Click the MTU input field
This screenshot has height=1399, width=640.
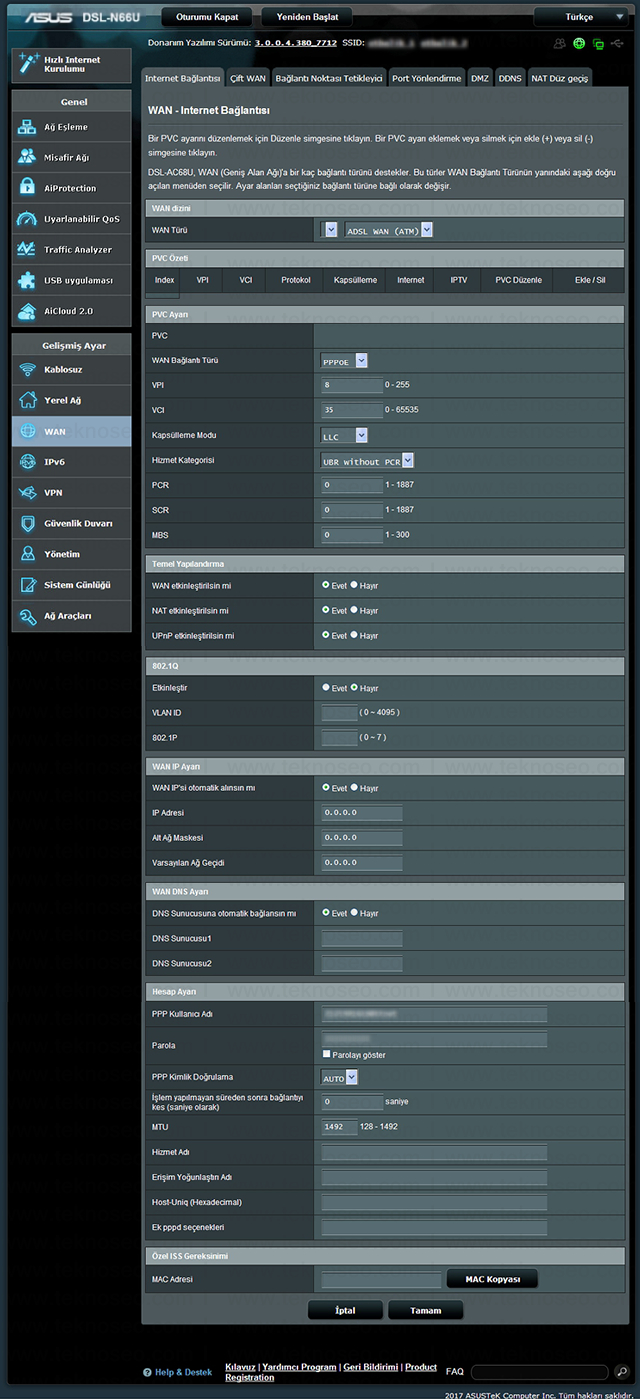339,1127
